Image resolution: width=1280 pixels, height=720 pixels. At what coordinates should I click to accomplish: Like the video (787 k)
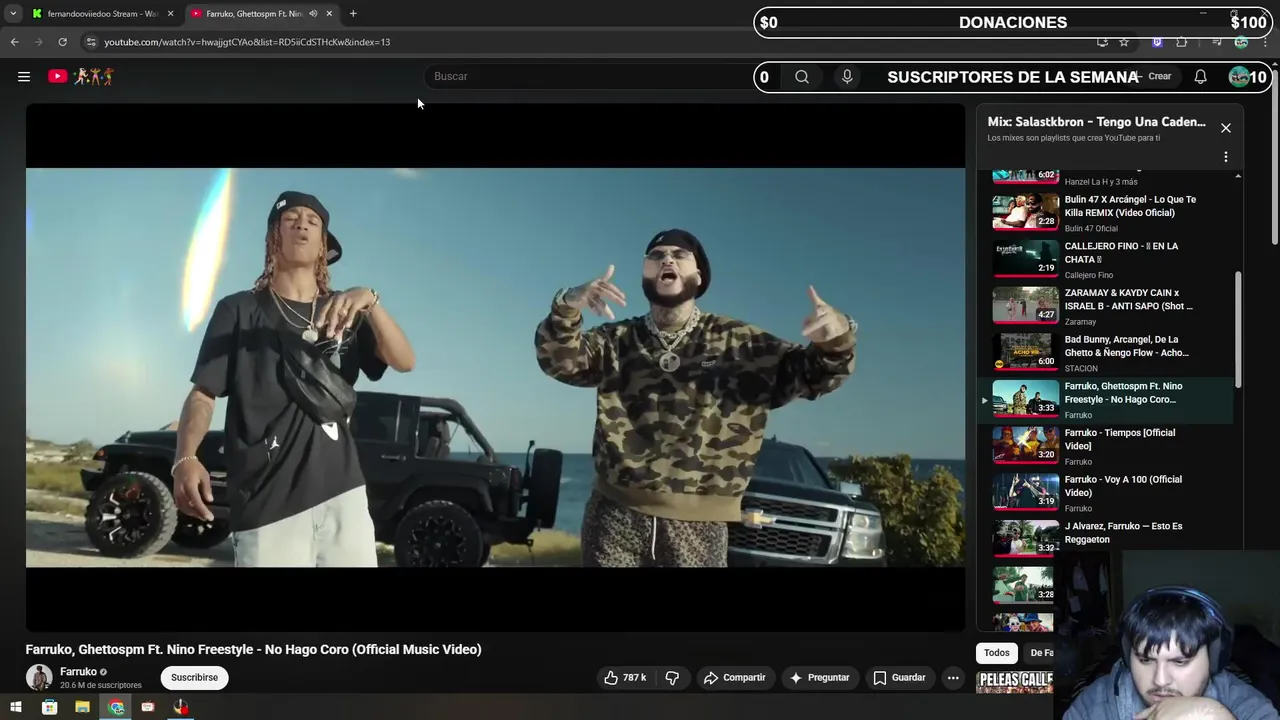[x=624, y=677]
